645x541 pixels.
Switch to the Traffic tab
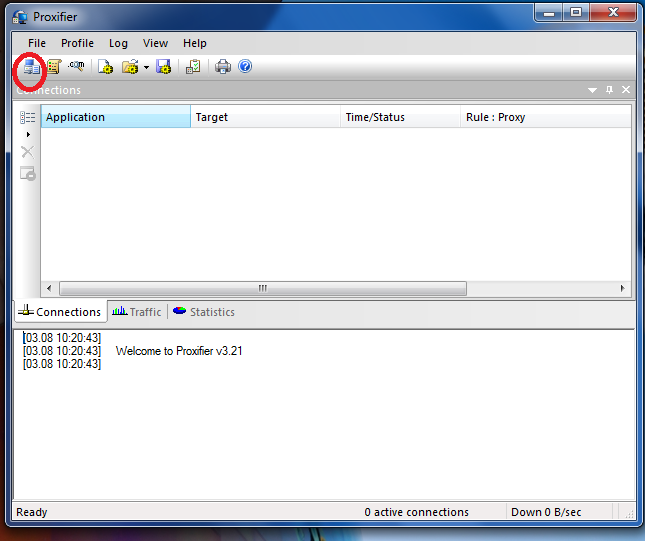tap(137, 312)
